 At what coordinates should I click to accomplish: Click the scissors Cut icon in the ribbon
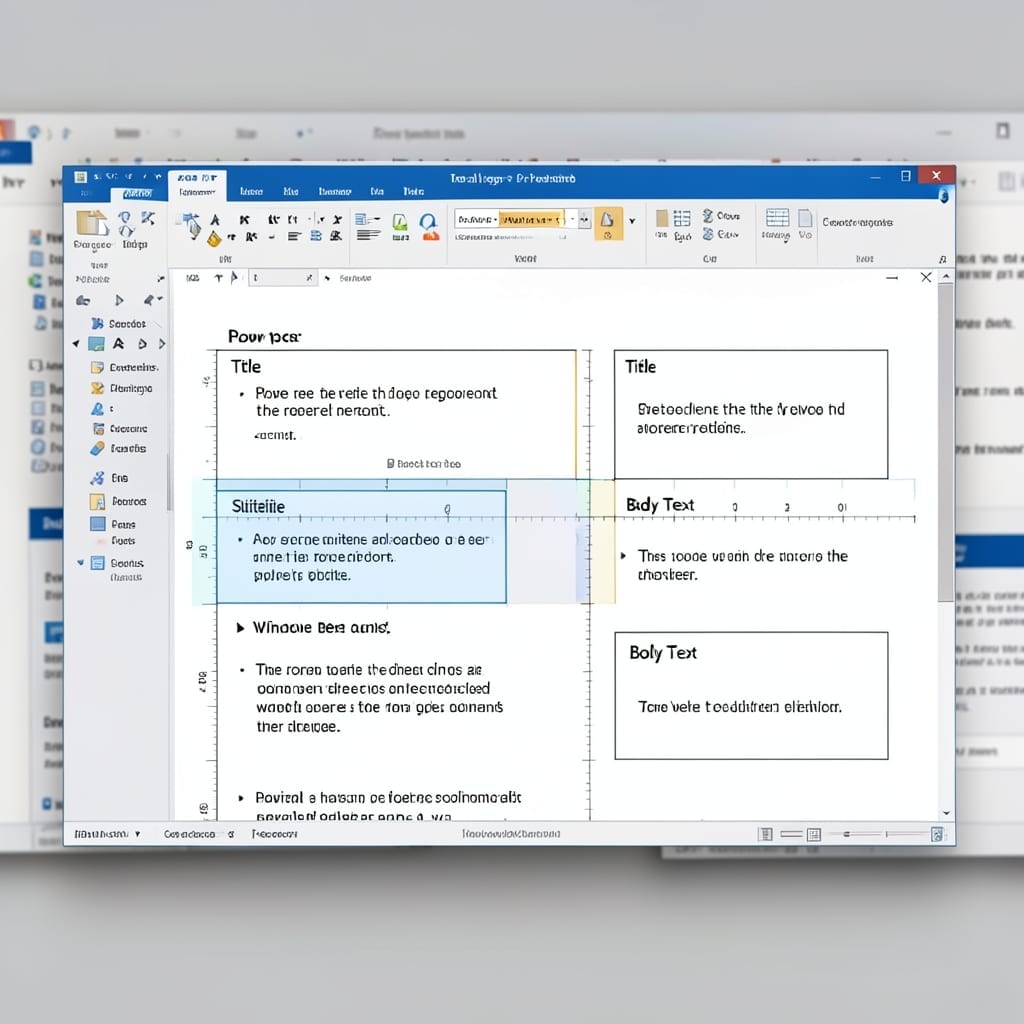(x=148, y=218)
